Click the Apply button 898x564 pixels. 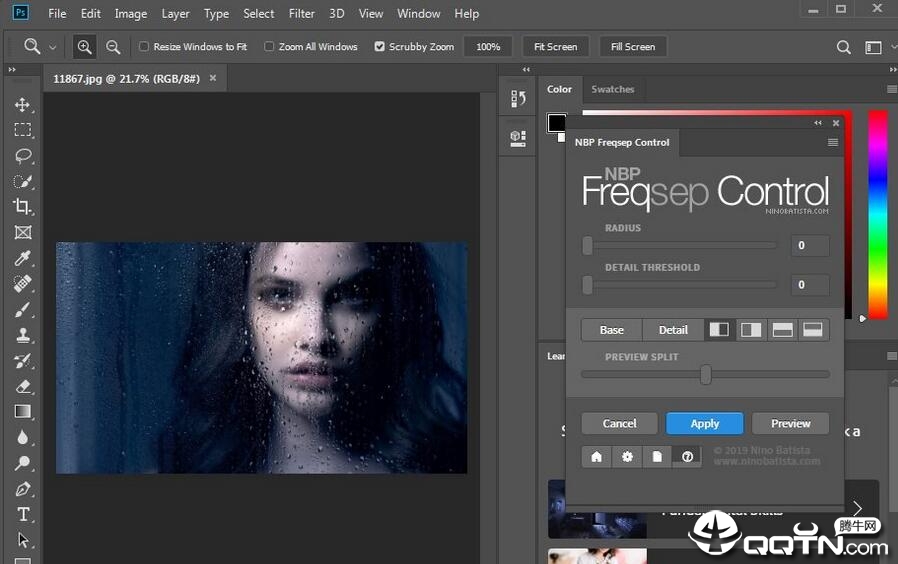(x=704, y=423)
